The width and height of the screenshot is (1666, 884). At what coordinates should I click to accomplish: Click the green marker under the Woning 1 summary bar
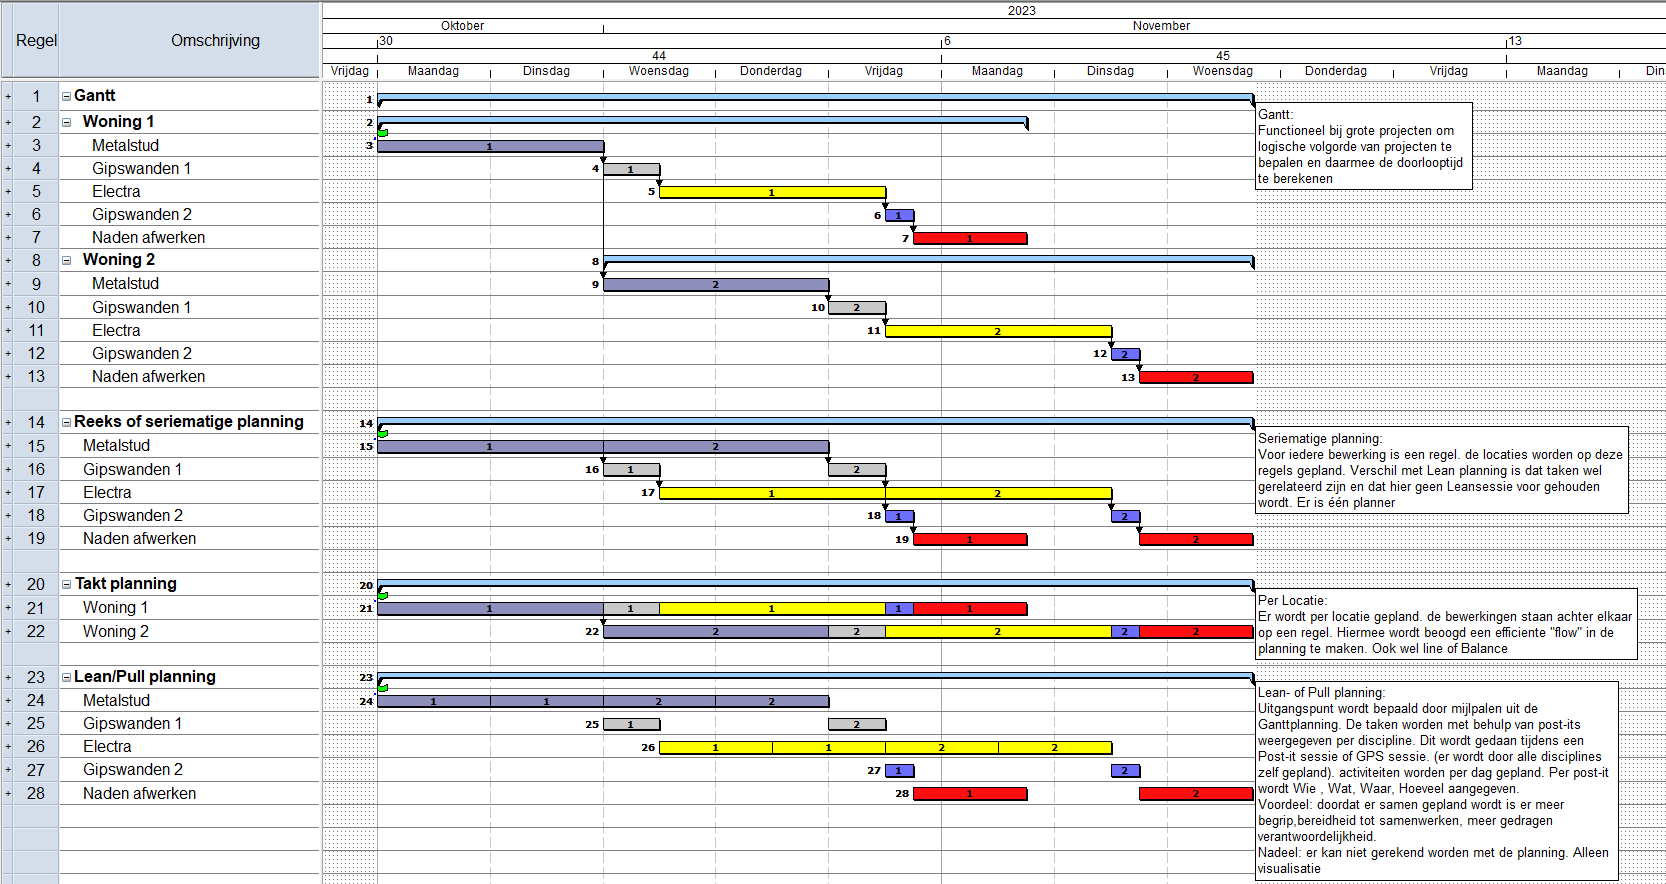pos(383,132)
